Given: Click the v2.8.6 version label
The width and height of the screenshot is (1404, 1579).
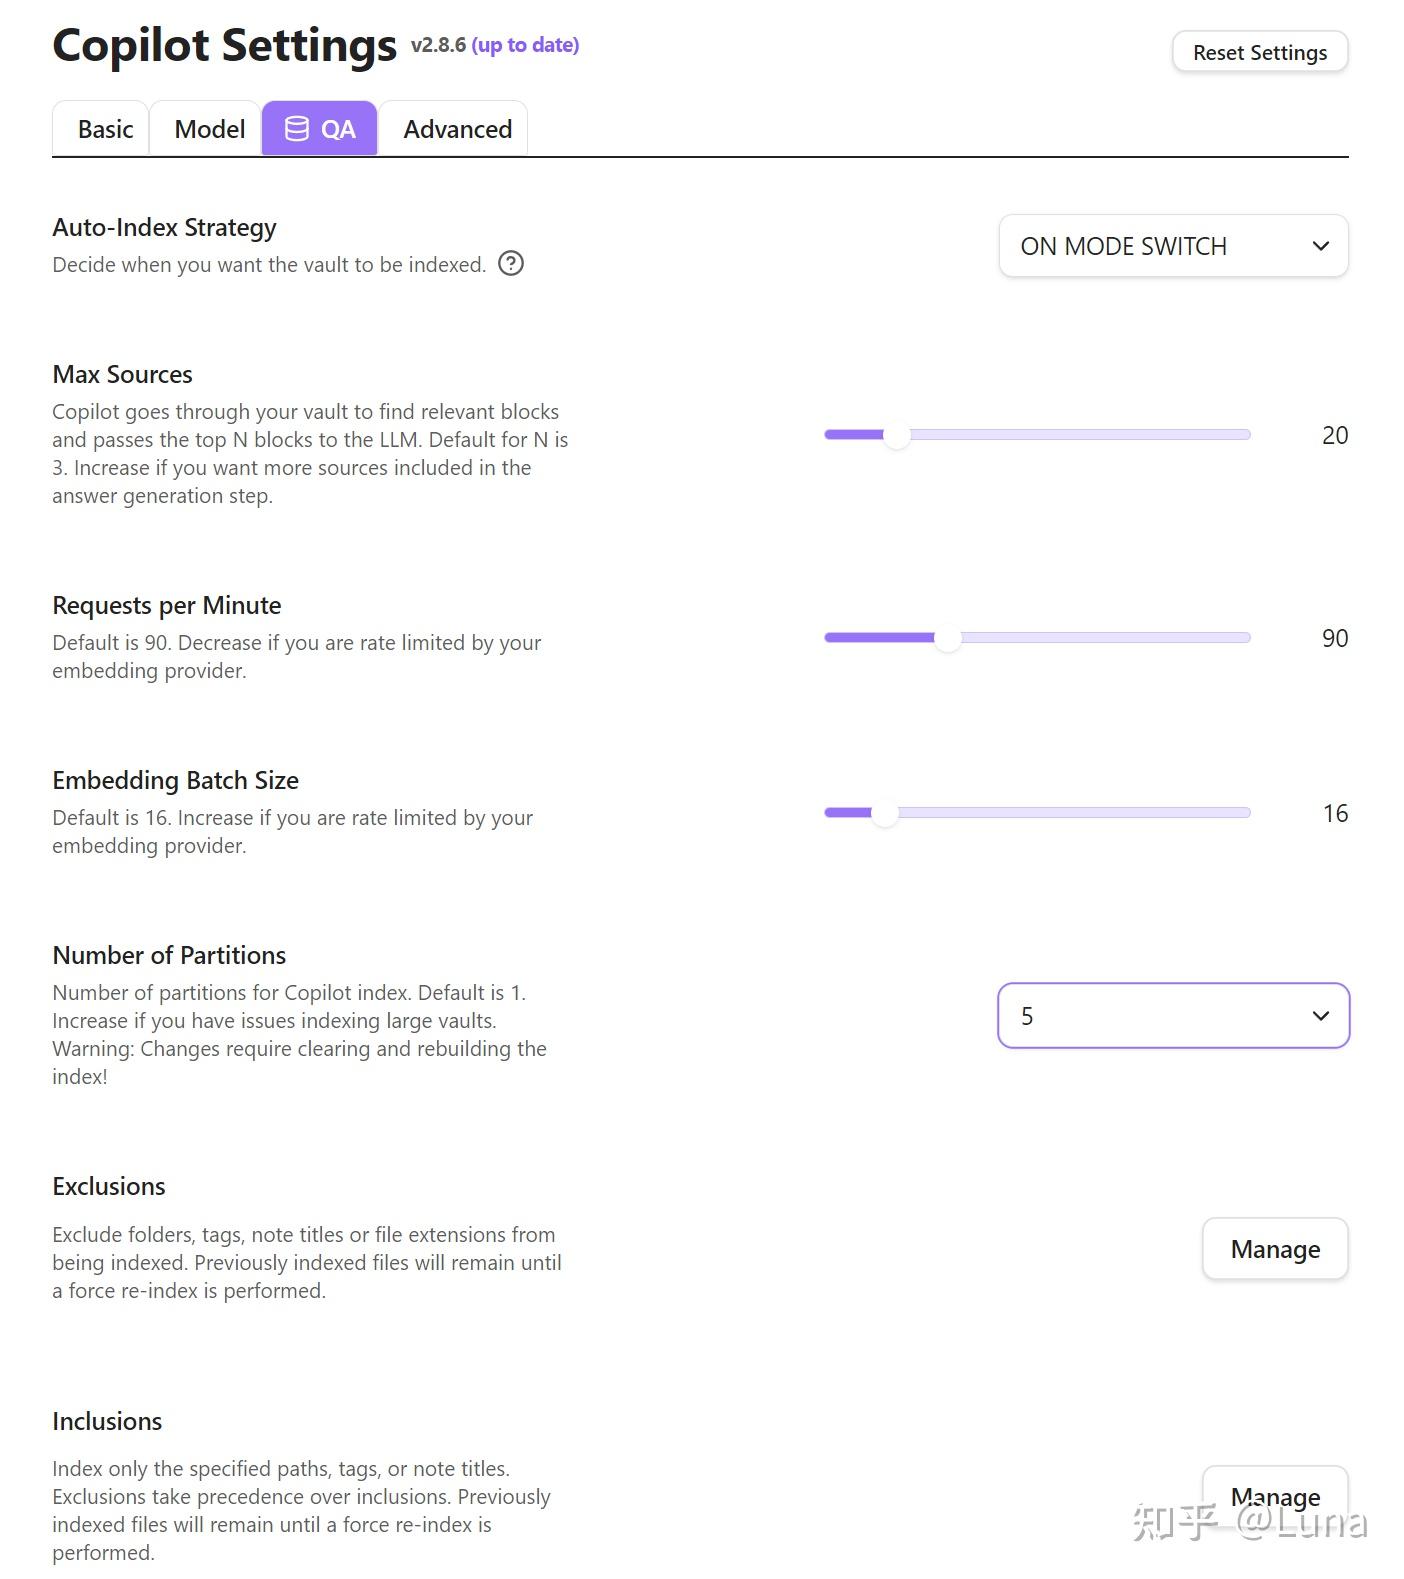Looking at the screenshot, I should click(x=438, y=45).
